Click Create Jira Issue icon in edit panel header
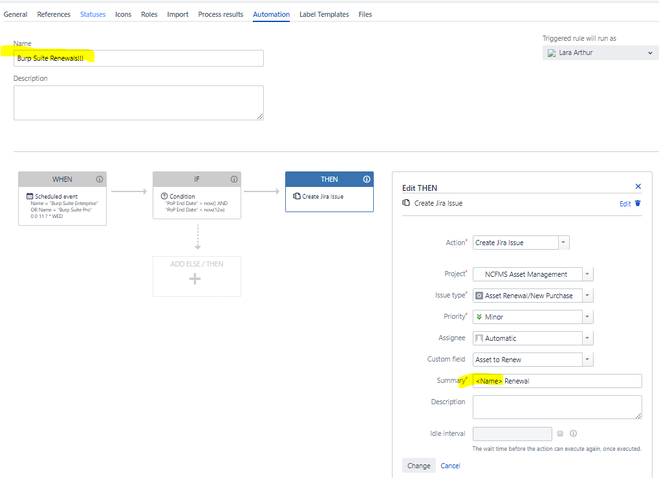The height and width of the screenshot is (478, 659). [406, 203]
